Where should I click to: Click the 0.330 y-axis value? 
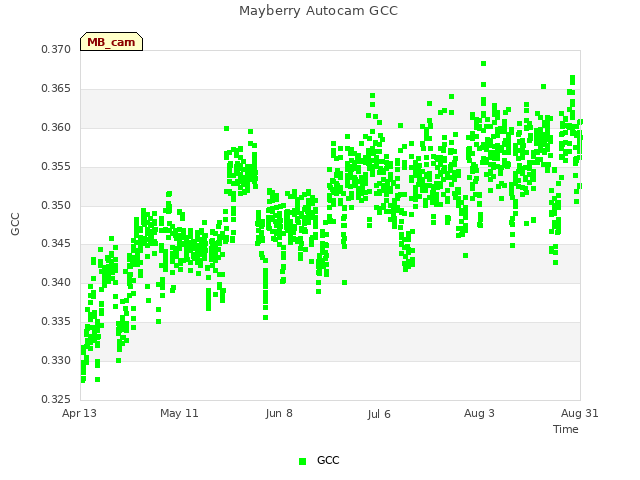56,360
